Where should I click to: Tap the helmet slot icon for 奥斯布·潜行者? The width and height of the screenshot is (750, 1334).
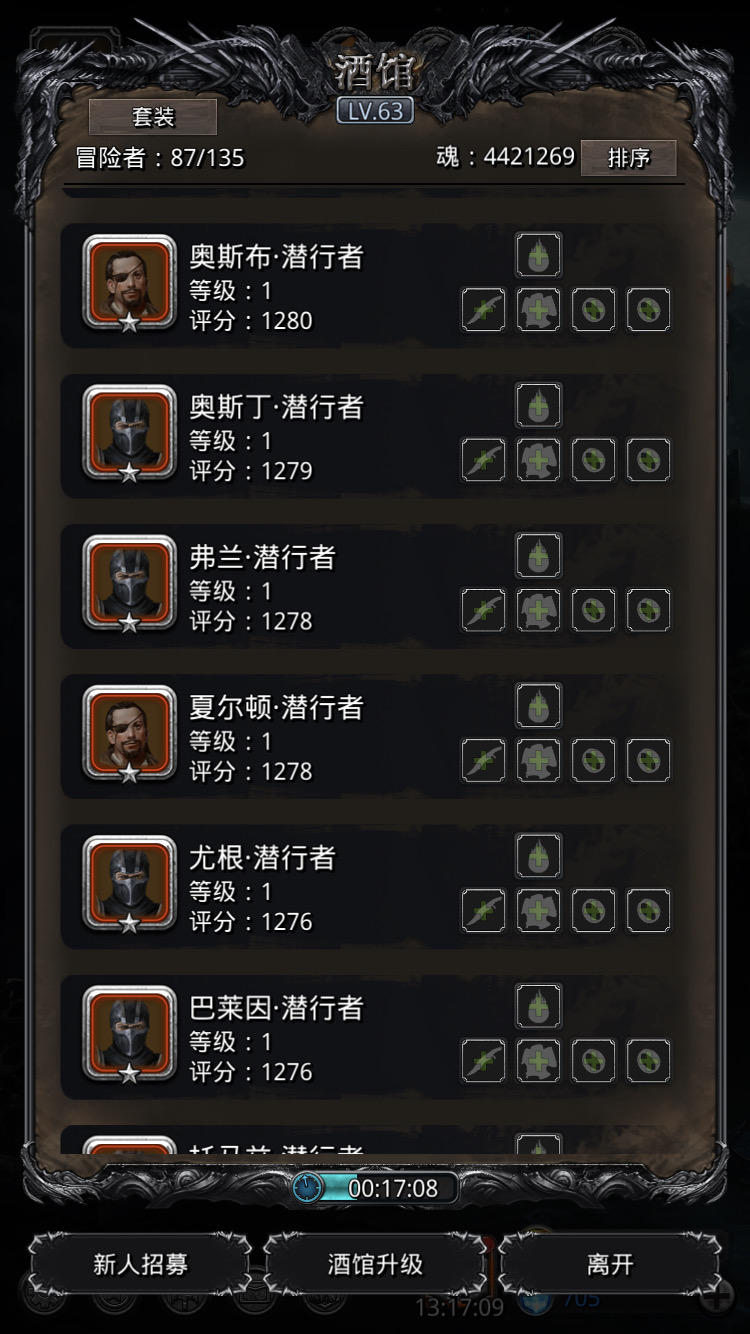tap(539, 255)
